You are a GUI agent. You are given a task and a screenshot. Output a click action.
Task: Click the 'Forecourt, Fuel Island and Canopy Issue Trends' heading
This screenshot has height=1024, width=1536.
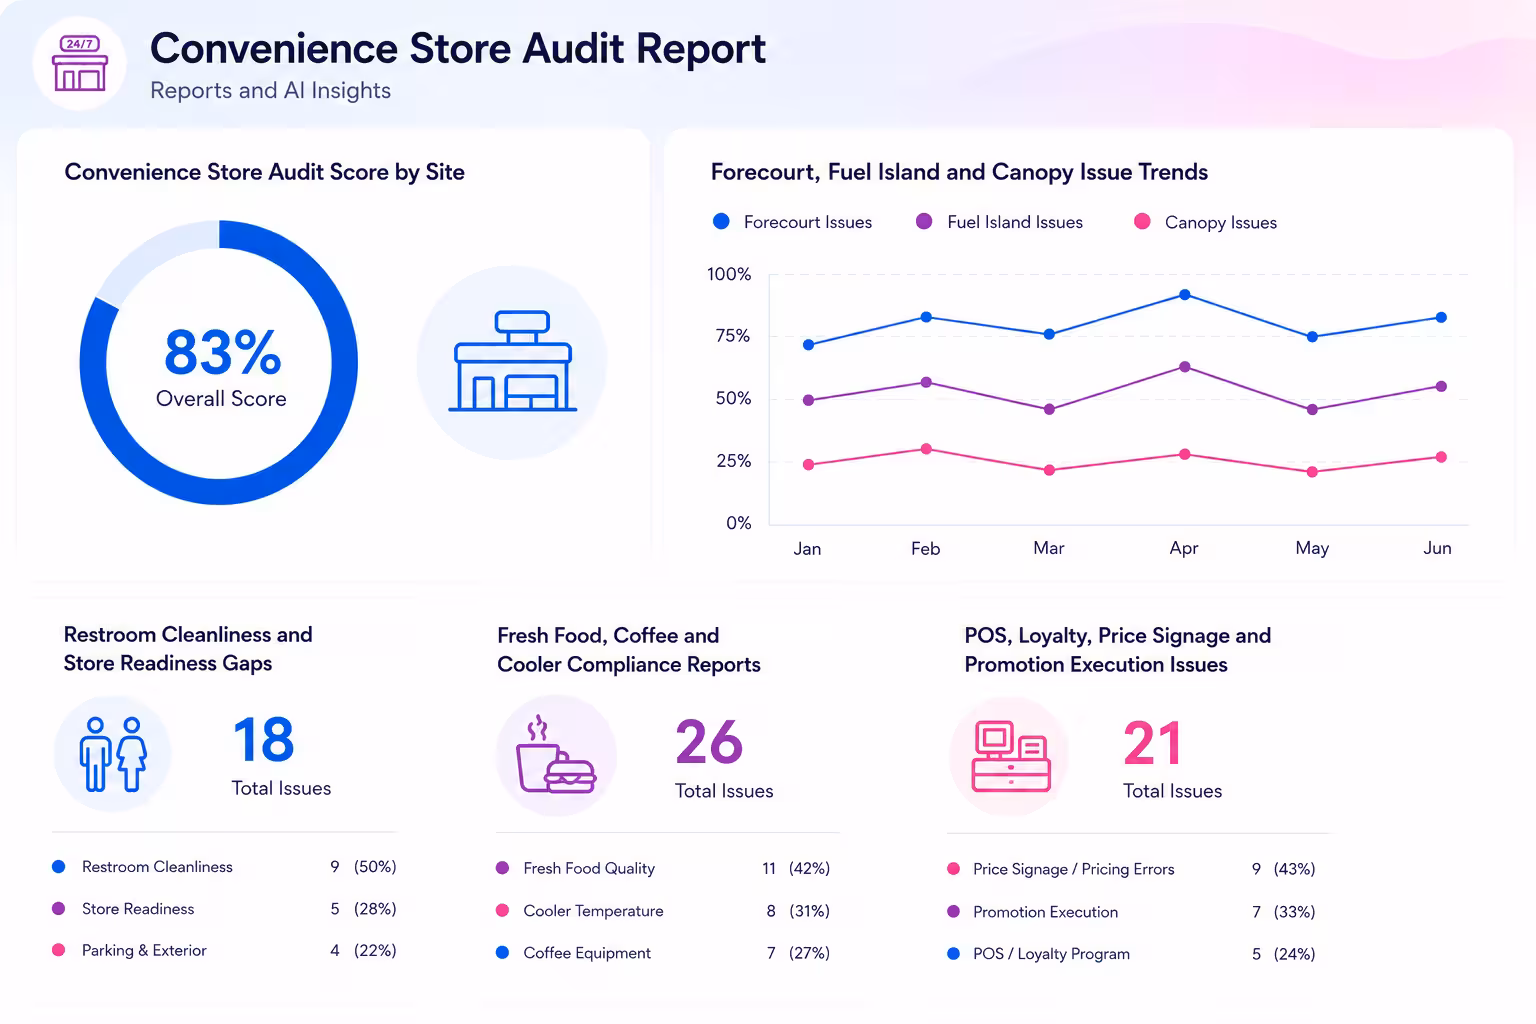coord(959,172)
